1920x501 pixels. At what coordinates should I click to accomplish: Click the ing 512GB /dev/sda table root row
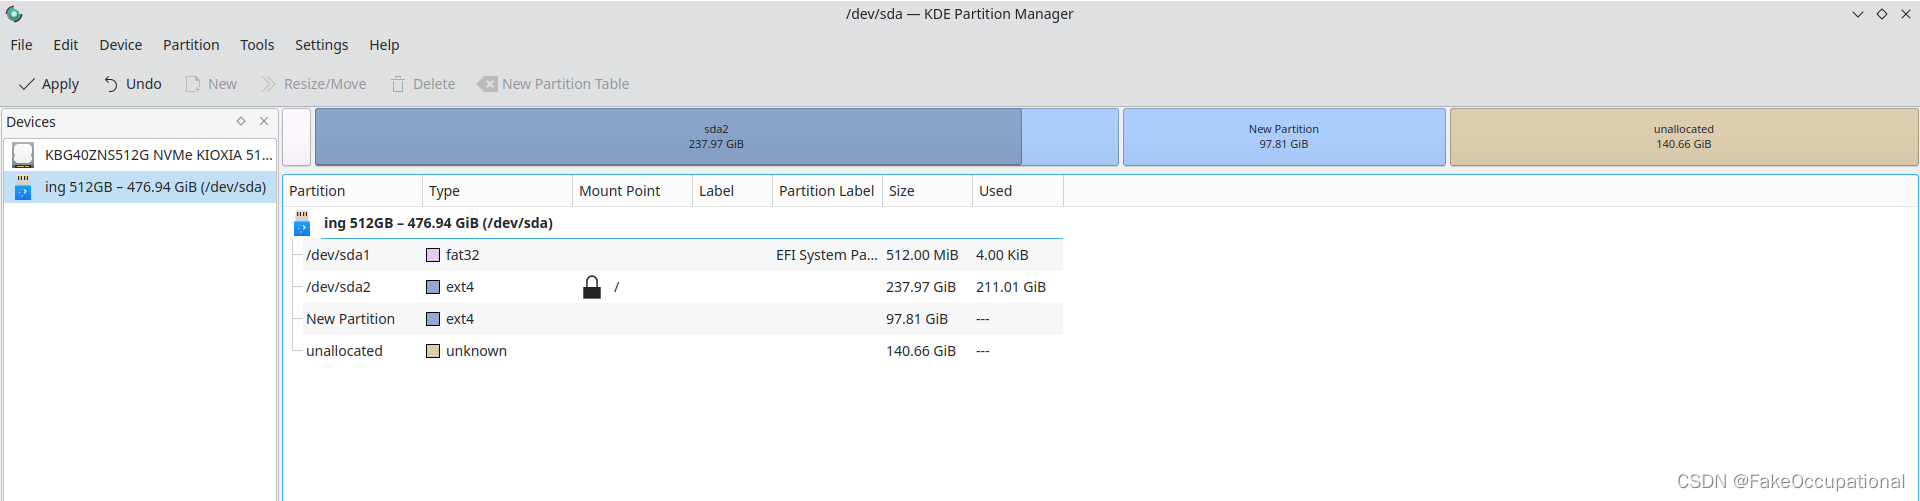pyautogui.click(x=673, y=223)
